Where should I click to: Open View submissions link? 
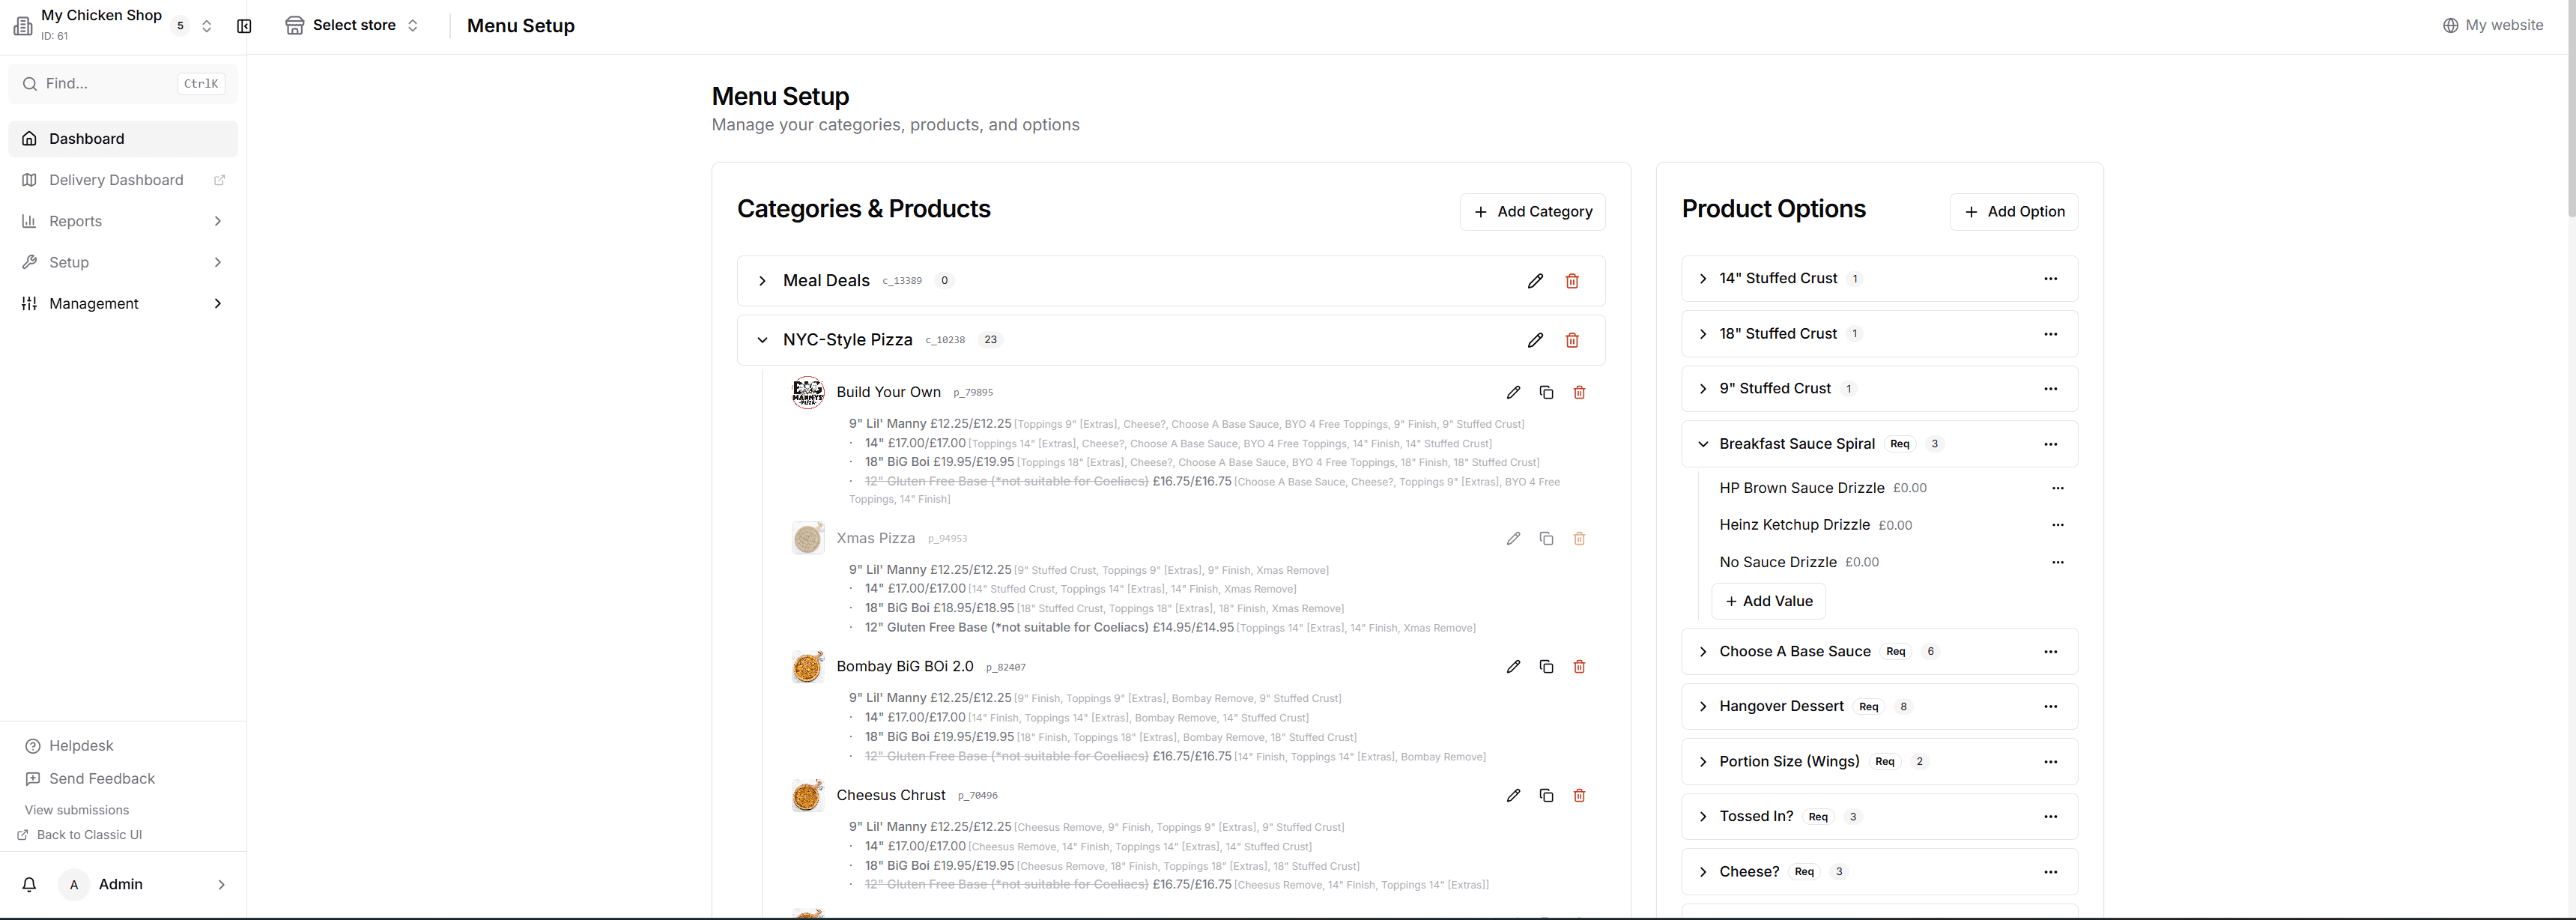click(x=77, y=810)
